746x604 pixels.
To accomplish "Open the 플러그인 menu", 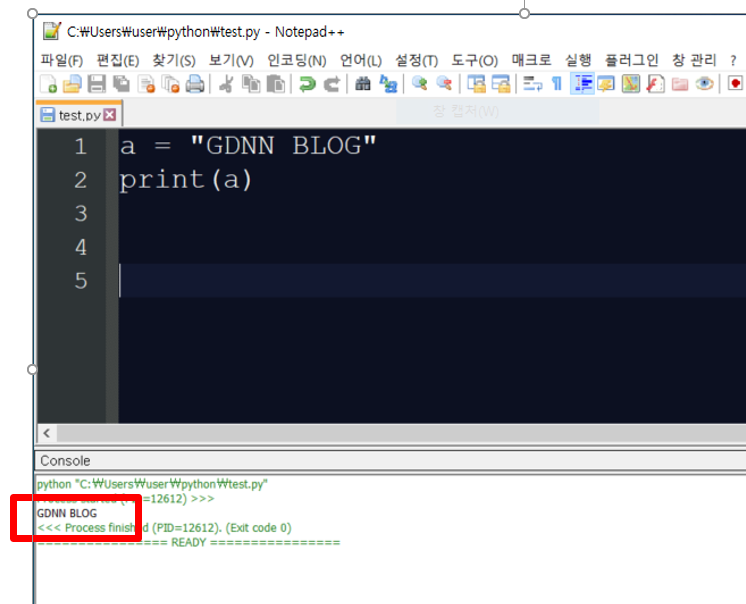I will (631, 60).
